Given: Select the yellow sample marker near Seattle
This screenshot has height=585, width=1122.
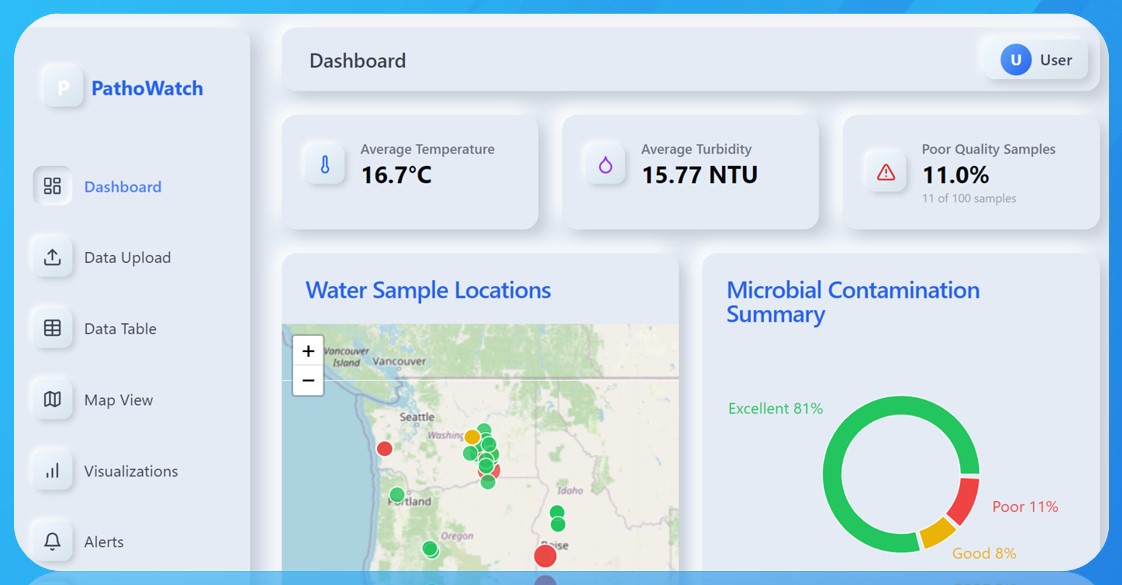Looking at the screenshot, I should point(470,437).
